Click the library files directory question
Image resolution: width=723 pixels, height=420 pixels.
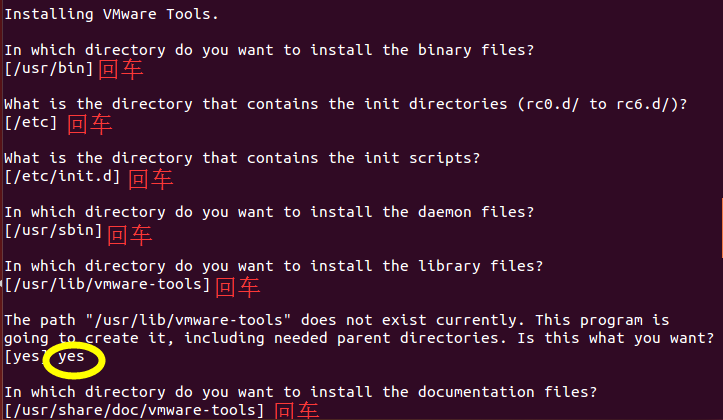[x=274, y=266]
